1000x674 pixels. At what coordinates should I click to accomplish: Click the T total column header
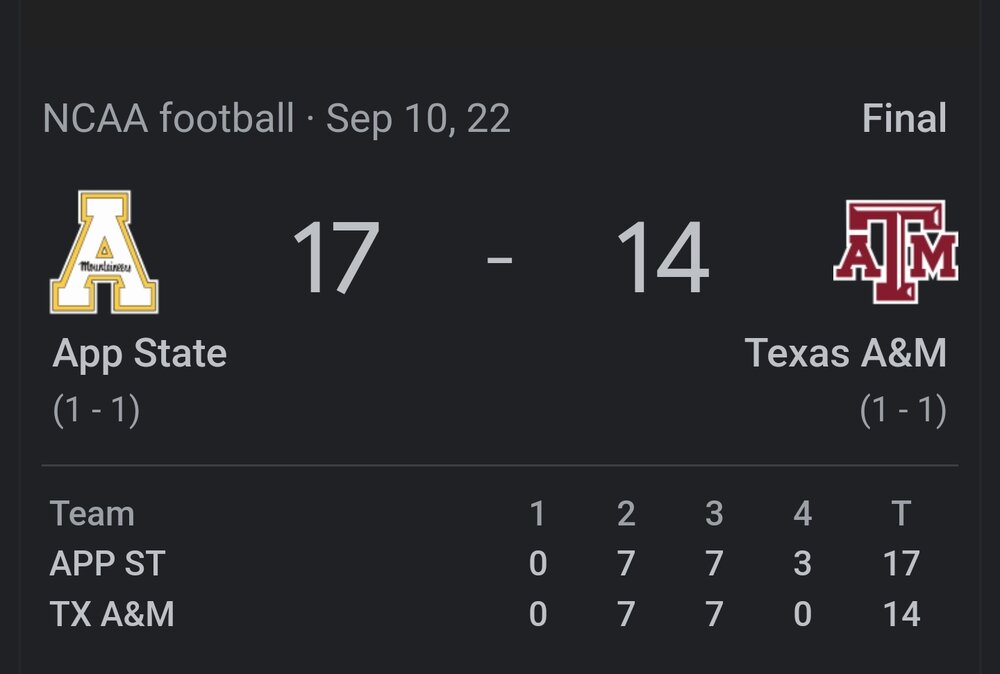pyautogui.click(x=901, y=514)
